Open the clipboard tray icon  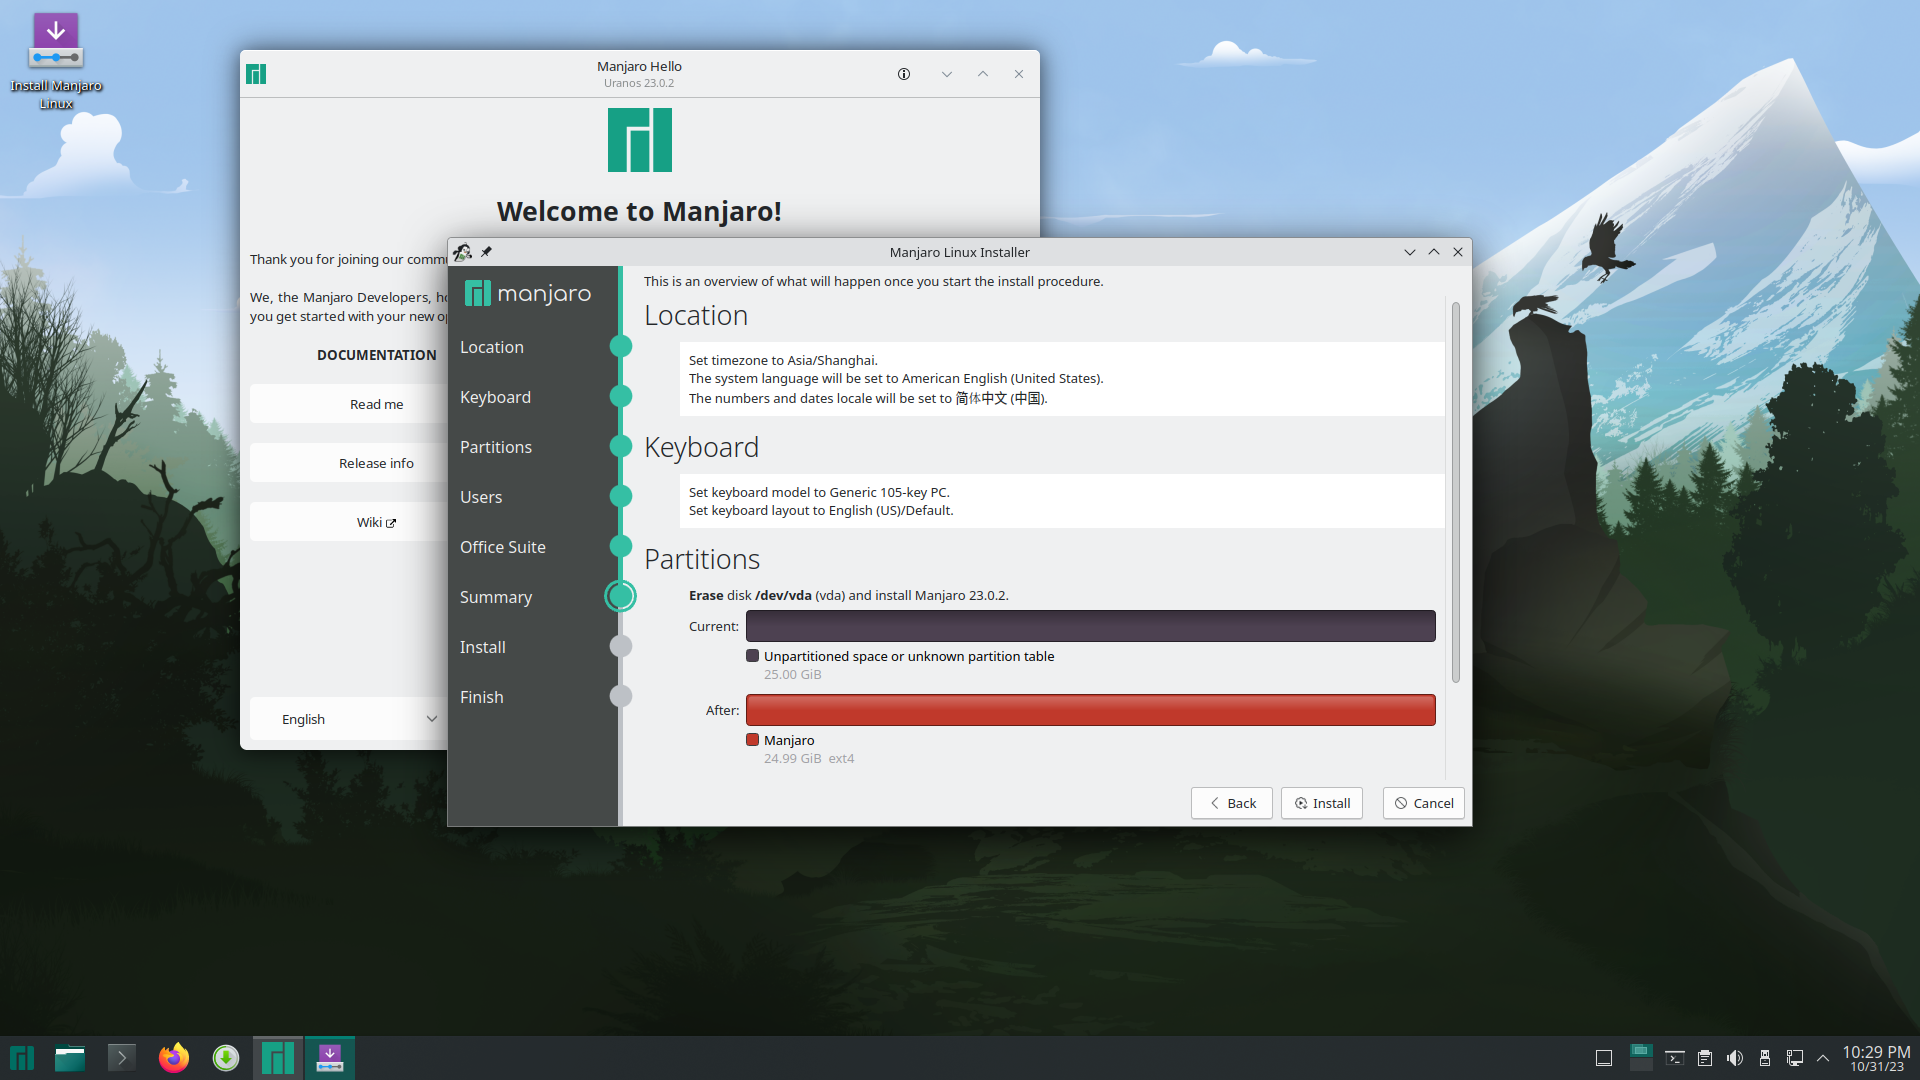tap(1705, 1058)
